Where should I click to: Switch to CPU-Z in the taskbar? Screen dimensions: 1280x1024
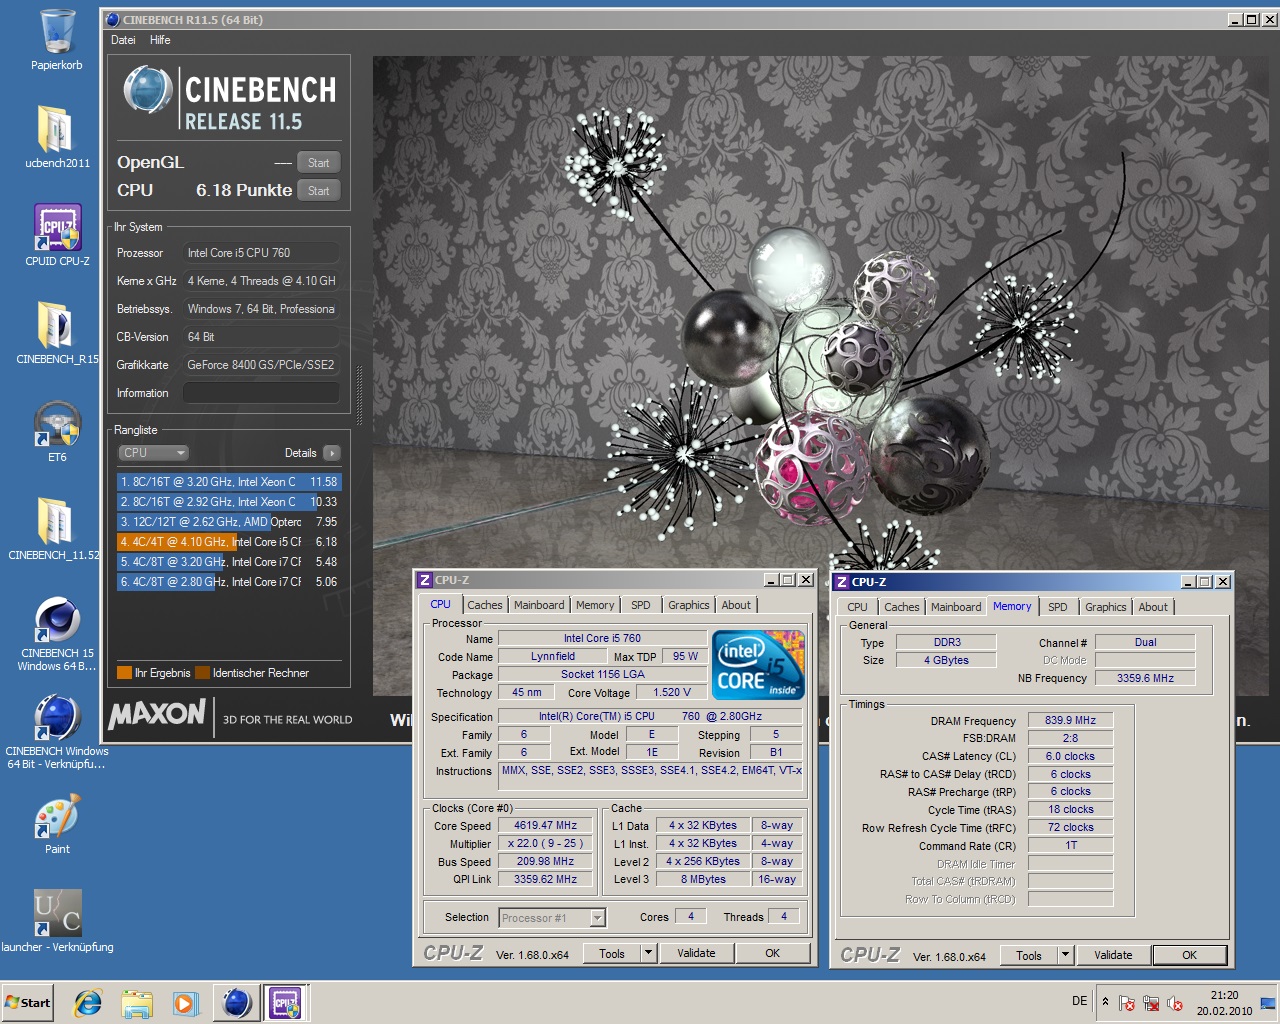285,1003
